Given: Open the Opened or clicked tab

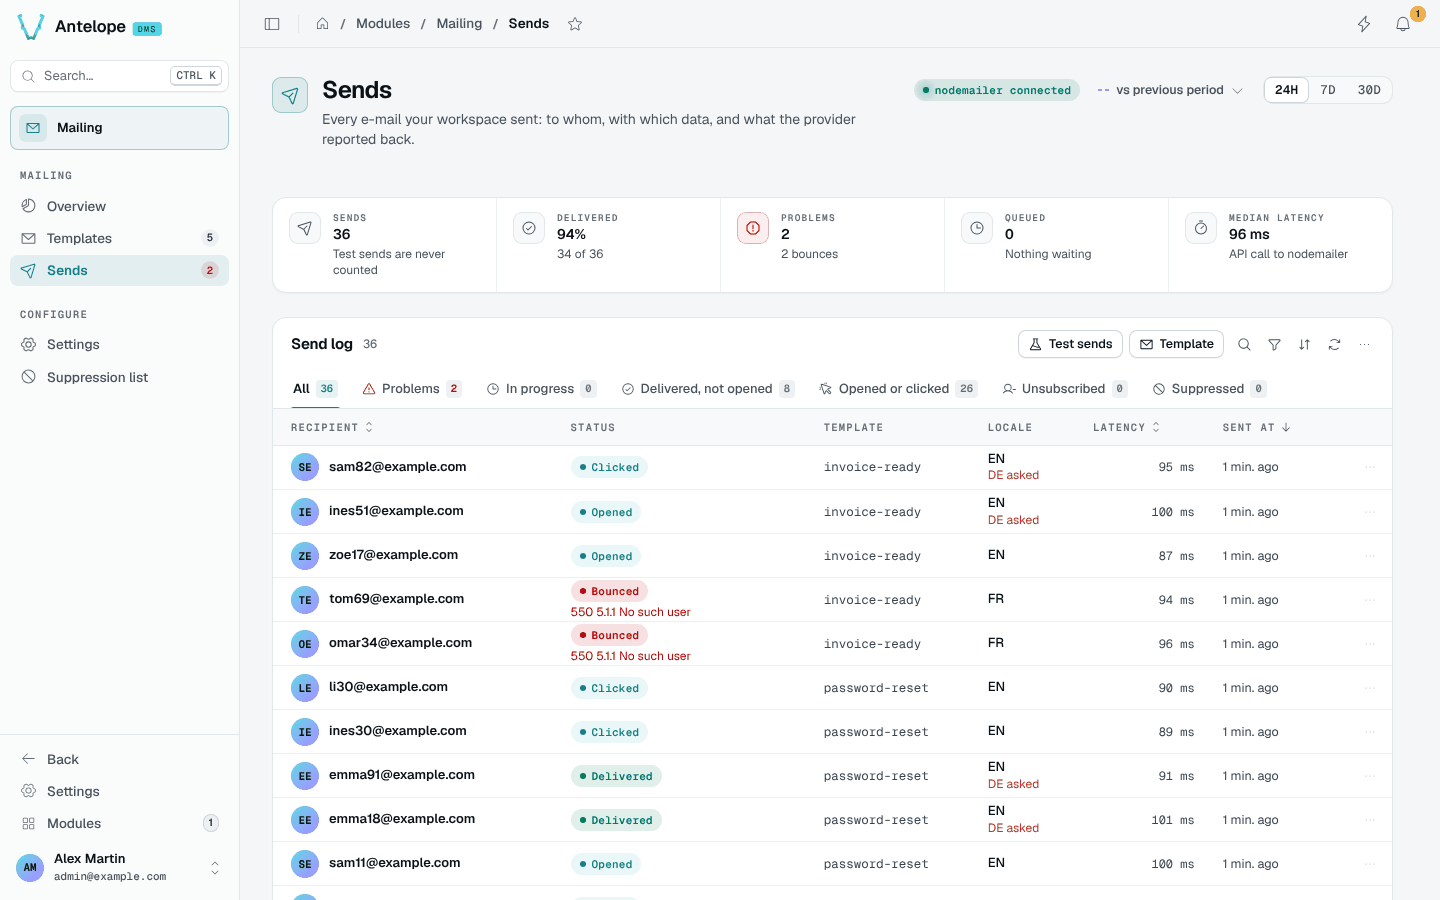Looking at the screenshot, I should tap(897, 389).
